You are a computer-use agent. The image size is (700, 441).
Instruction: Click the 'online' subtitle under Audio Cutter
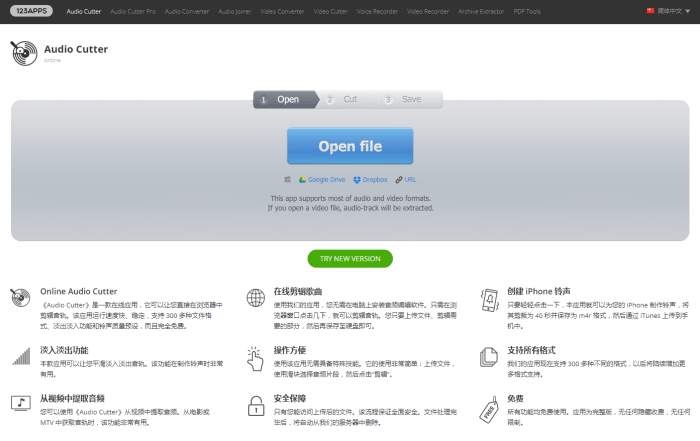[52, 60]
